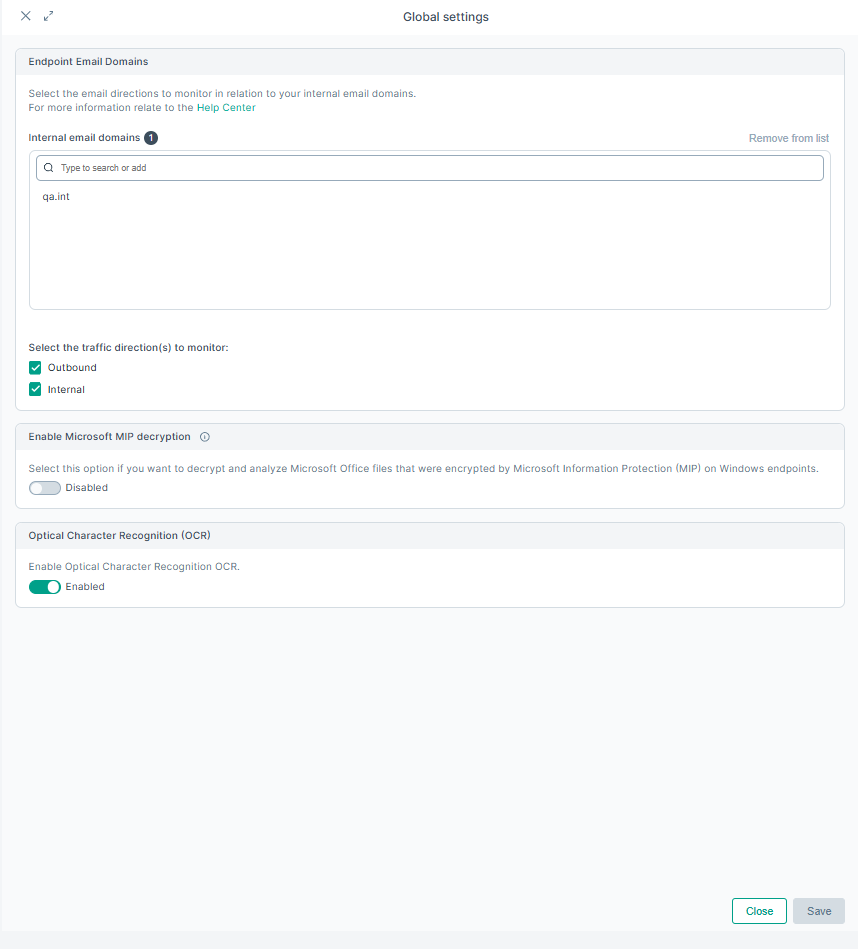Click the Save button
This screenshot has height=949, width=858.
tap(819, 911)
